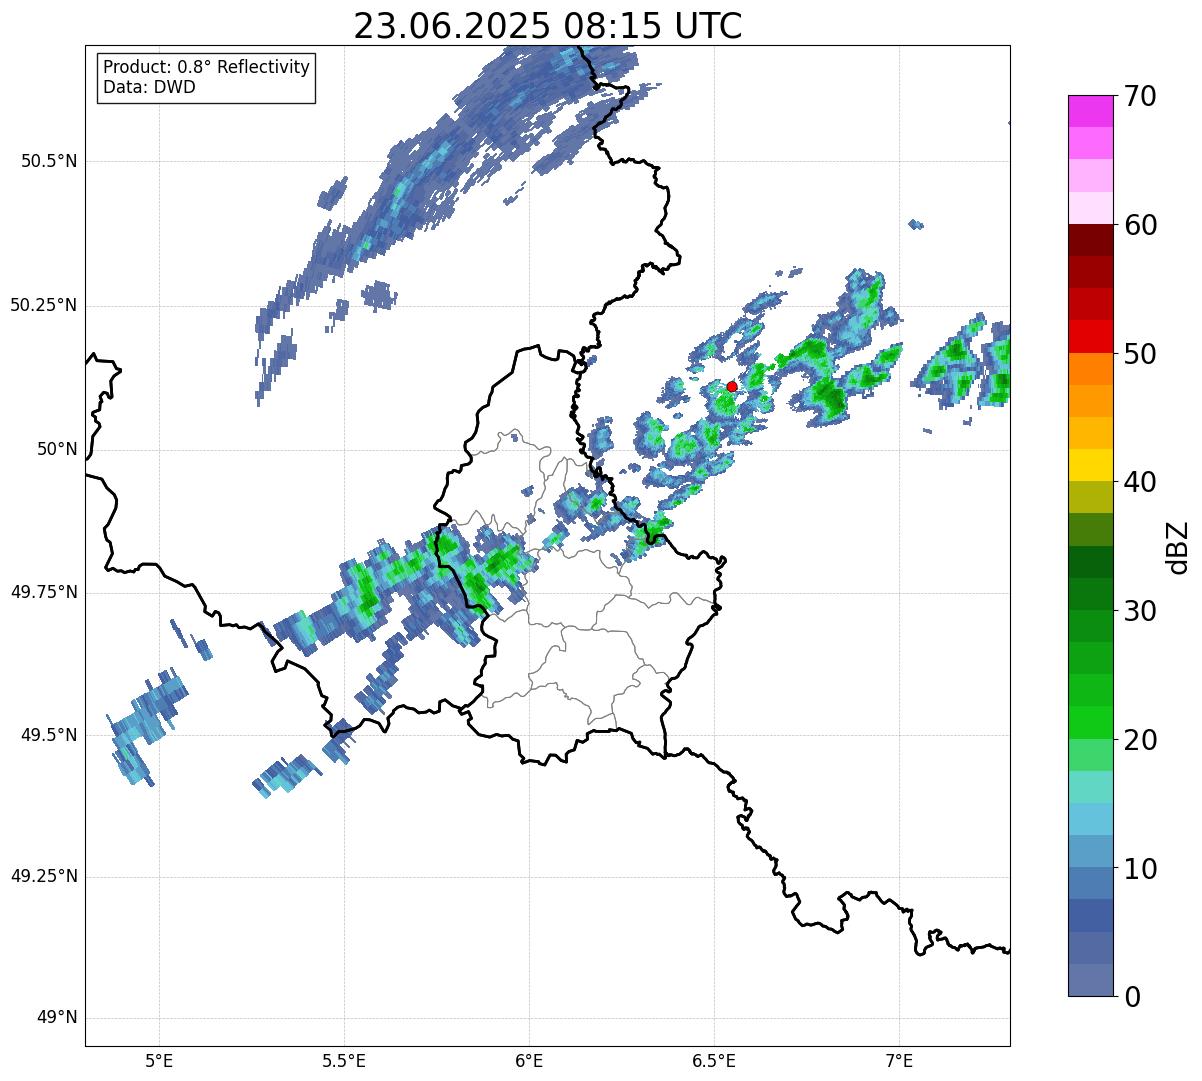This screenshot has width=1202, height=1081.
Task: Click the 49.75°N latitude label
Action: point(43,592)
